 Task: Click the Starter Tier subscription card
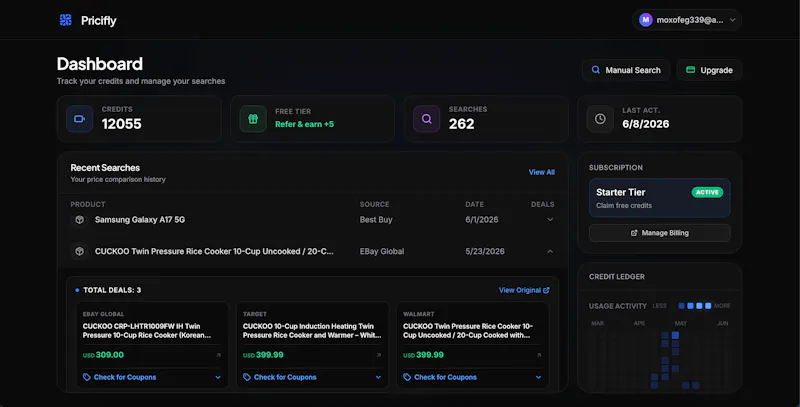click(659, 198)
